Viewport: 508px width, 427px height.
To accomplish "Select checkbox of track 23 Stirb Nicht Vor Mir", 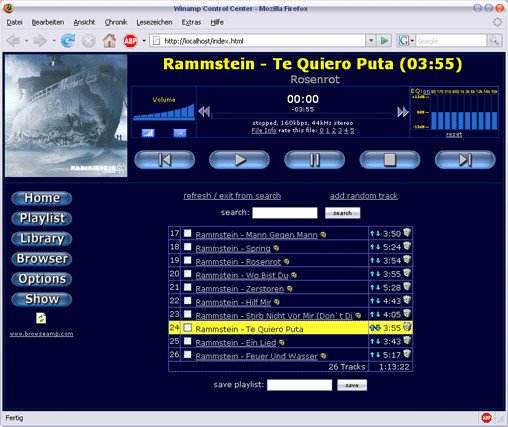I will [188, 314].
